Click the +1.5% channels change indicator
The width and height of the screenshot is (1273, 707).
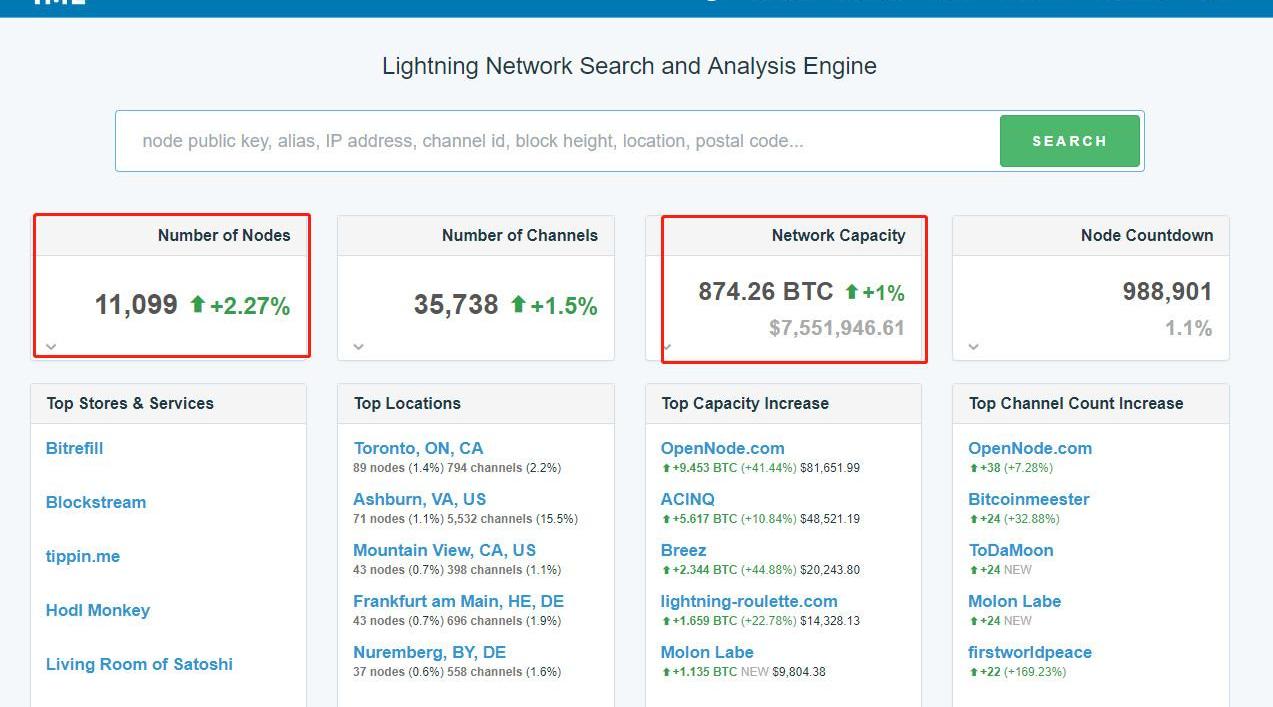pyautogui.click(x=554, y=305)
